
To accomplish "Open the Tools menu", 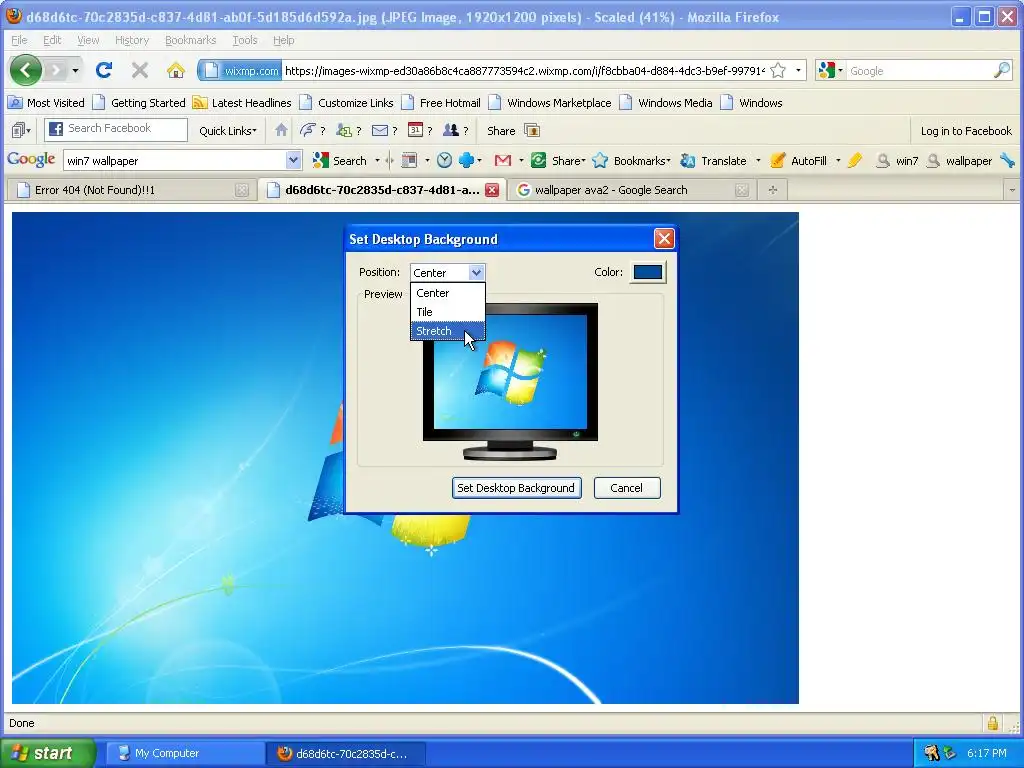I will [x=245, y=40].
